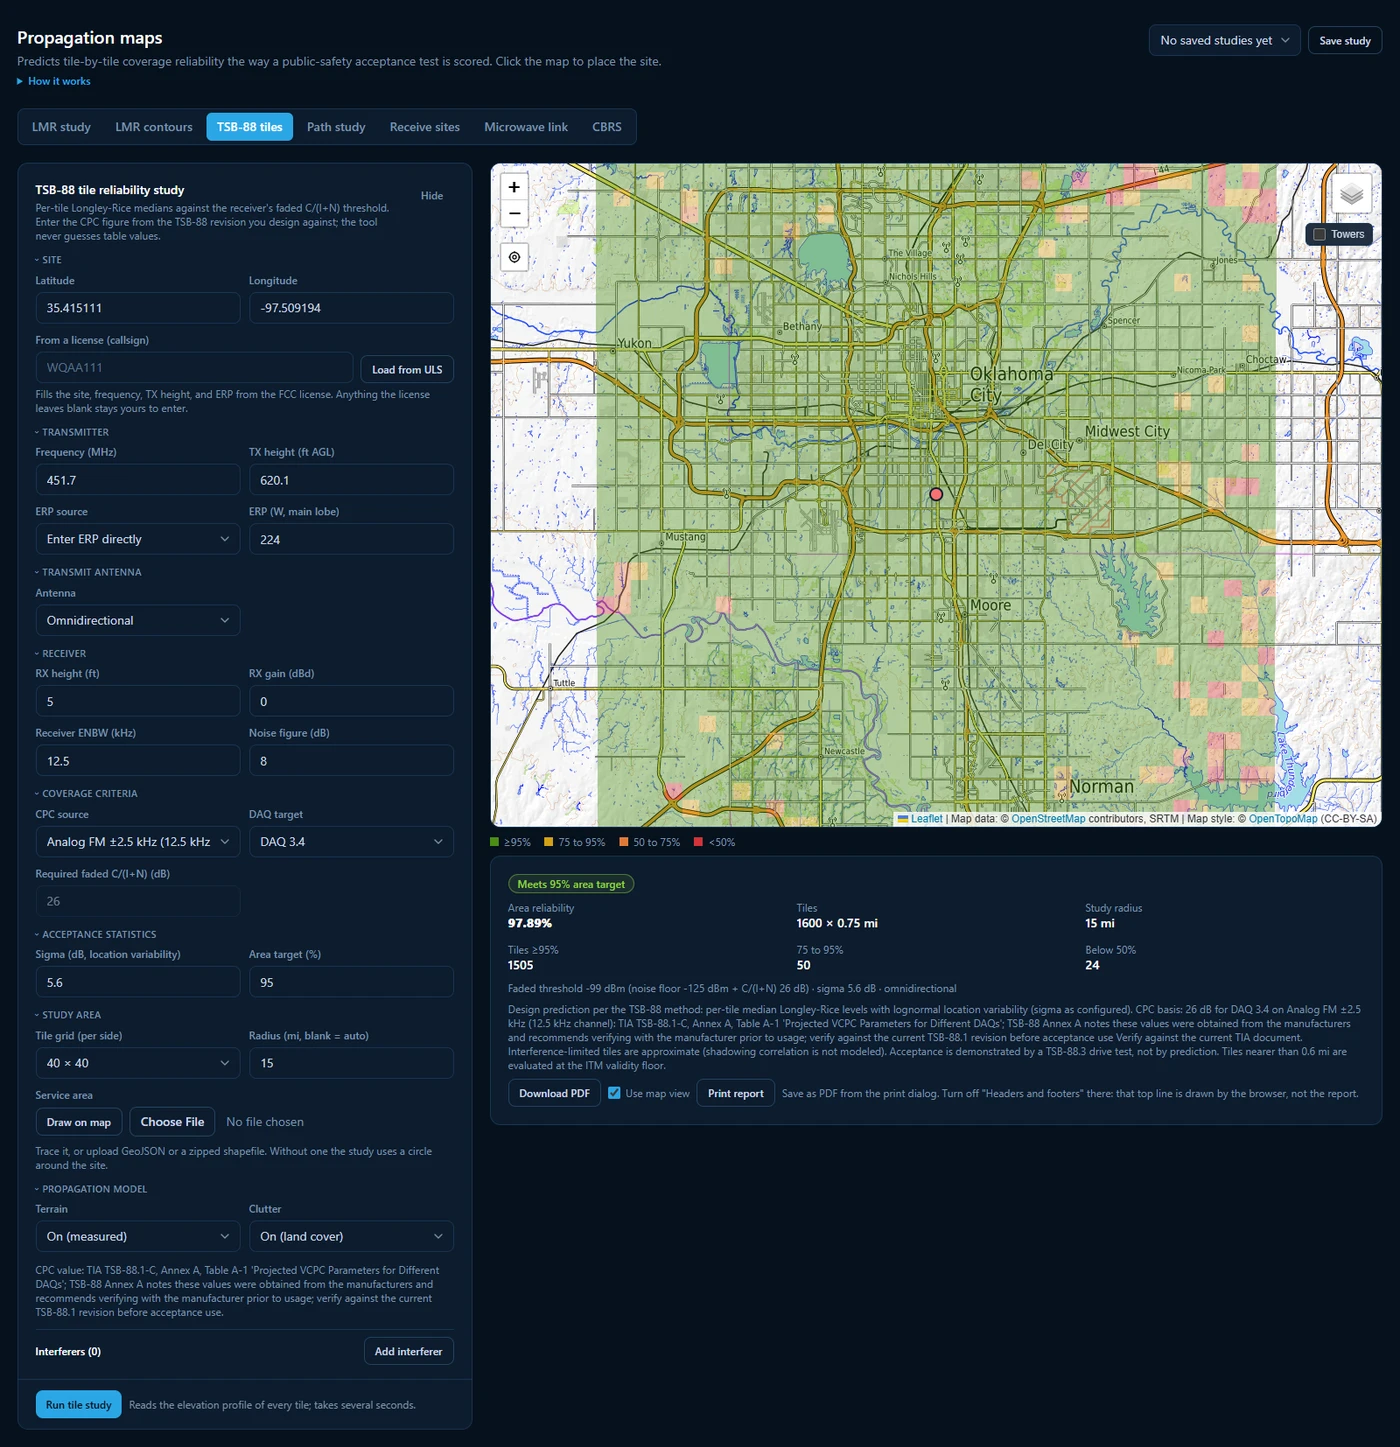This screenshot has width=1400, height=1447.
Task: Switch to the CBRS tab
Action: [607, 127]
